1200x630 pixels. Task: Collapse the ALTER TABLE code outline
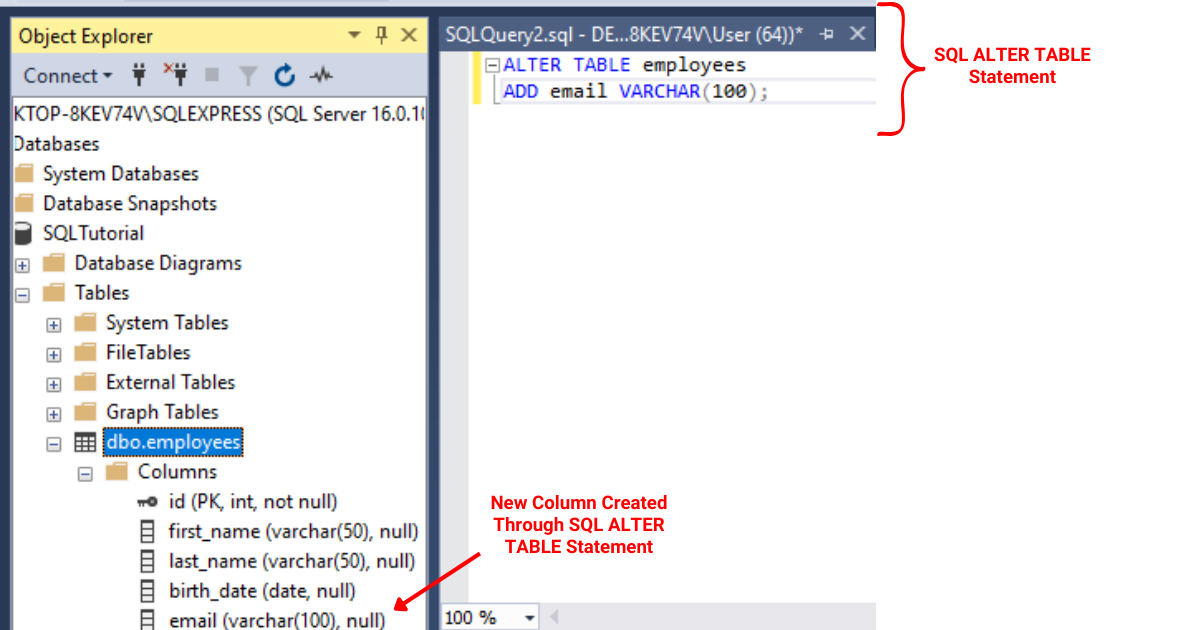point(491,65)
